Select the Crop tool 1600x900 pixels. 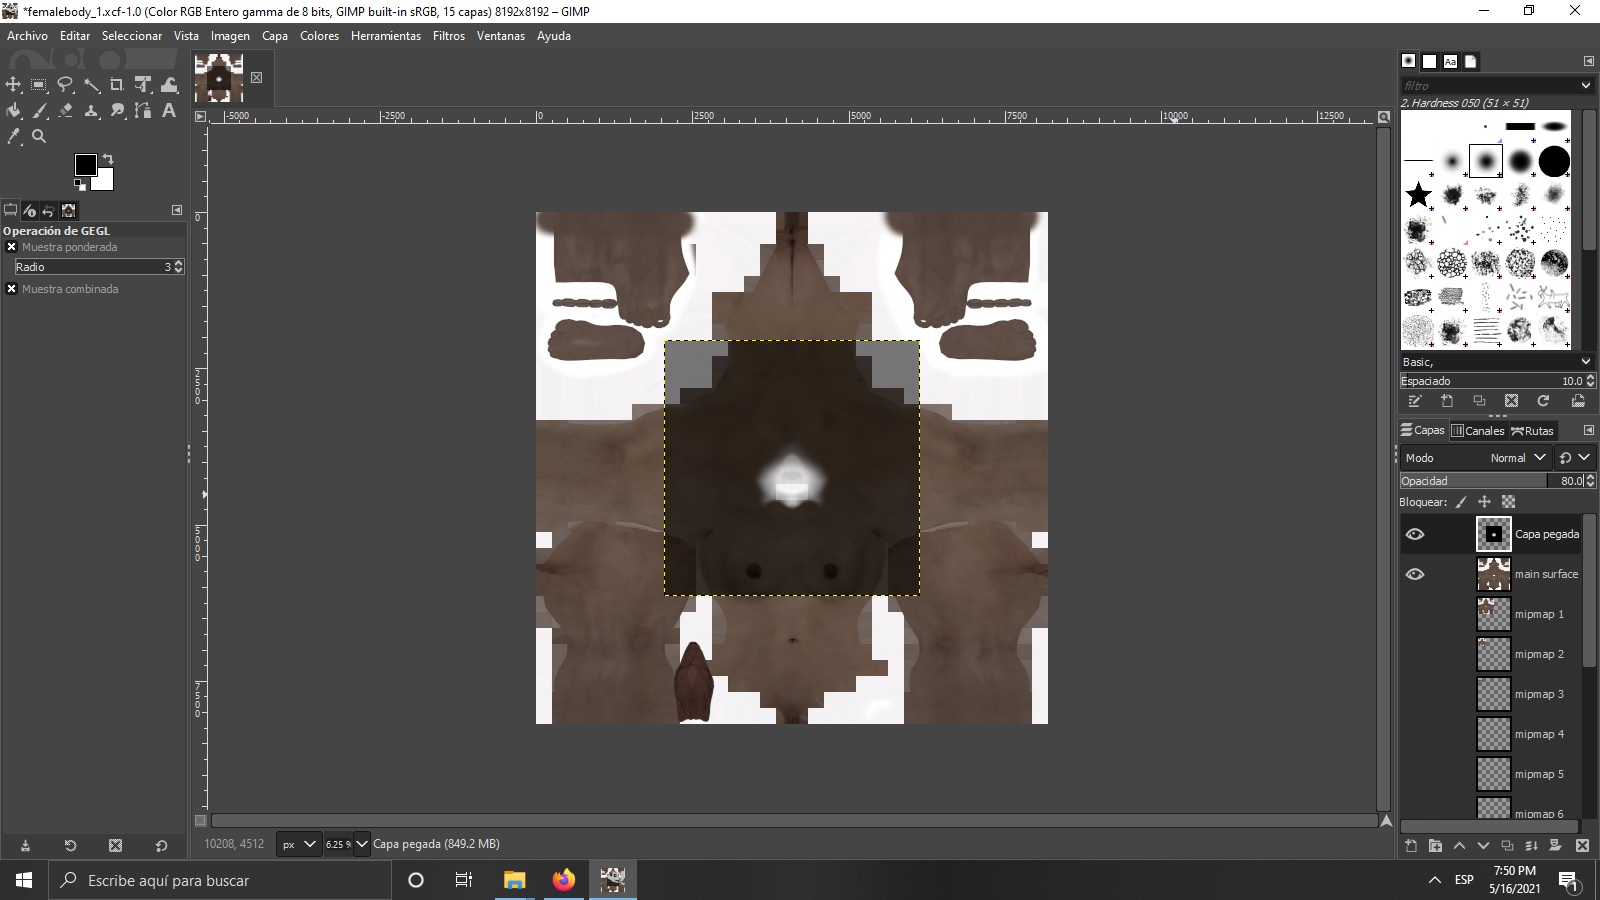pos(117,85)
